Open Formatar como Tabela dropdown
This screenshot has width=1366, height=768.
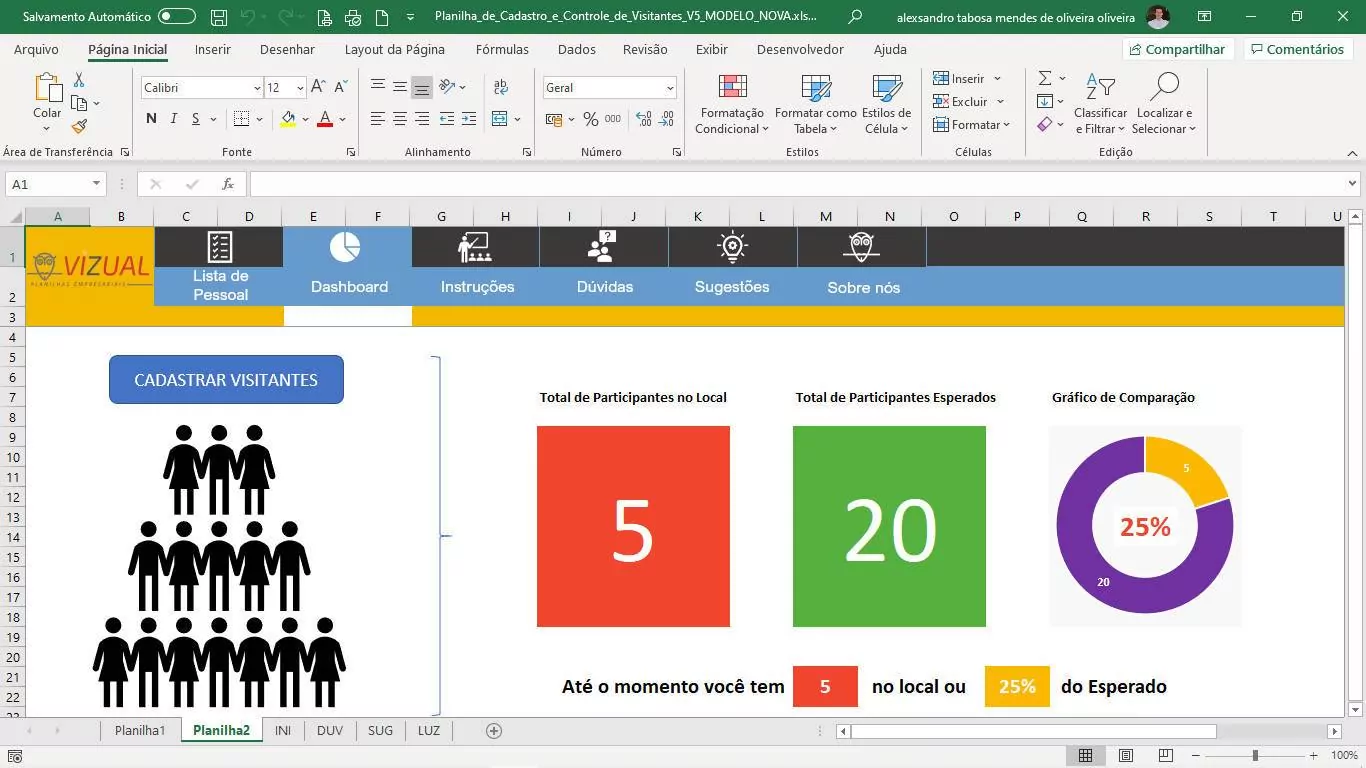(816, 104)
